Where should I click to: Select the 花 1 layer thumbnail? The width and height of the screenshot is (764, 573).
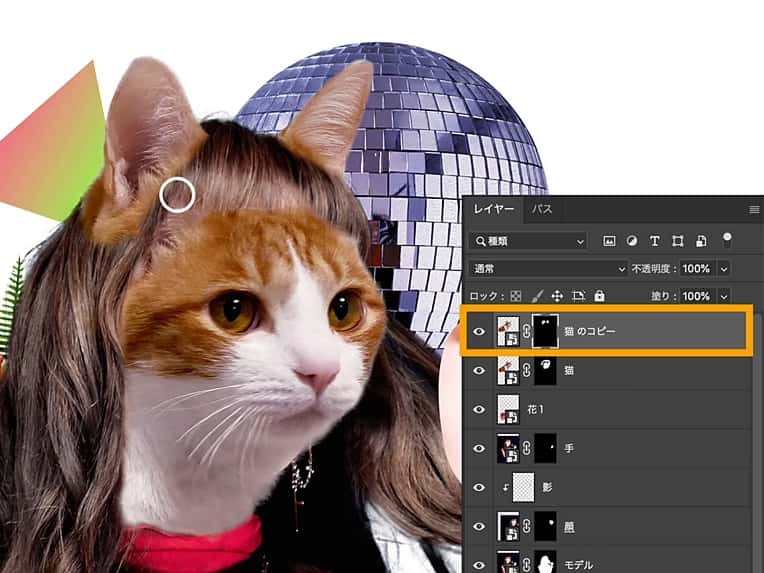(x=508, y=409)
